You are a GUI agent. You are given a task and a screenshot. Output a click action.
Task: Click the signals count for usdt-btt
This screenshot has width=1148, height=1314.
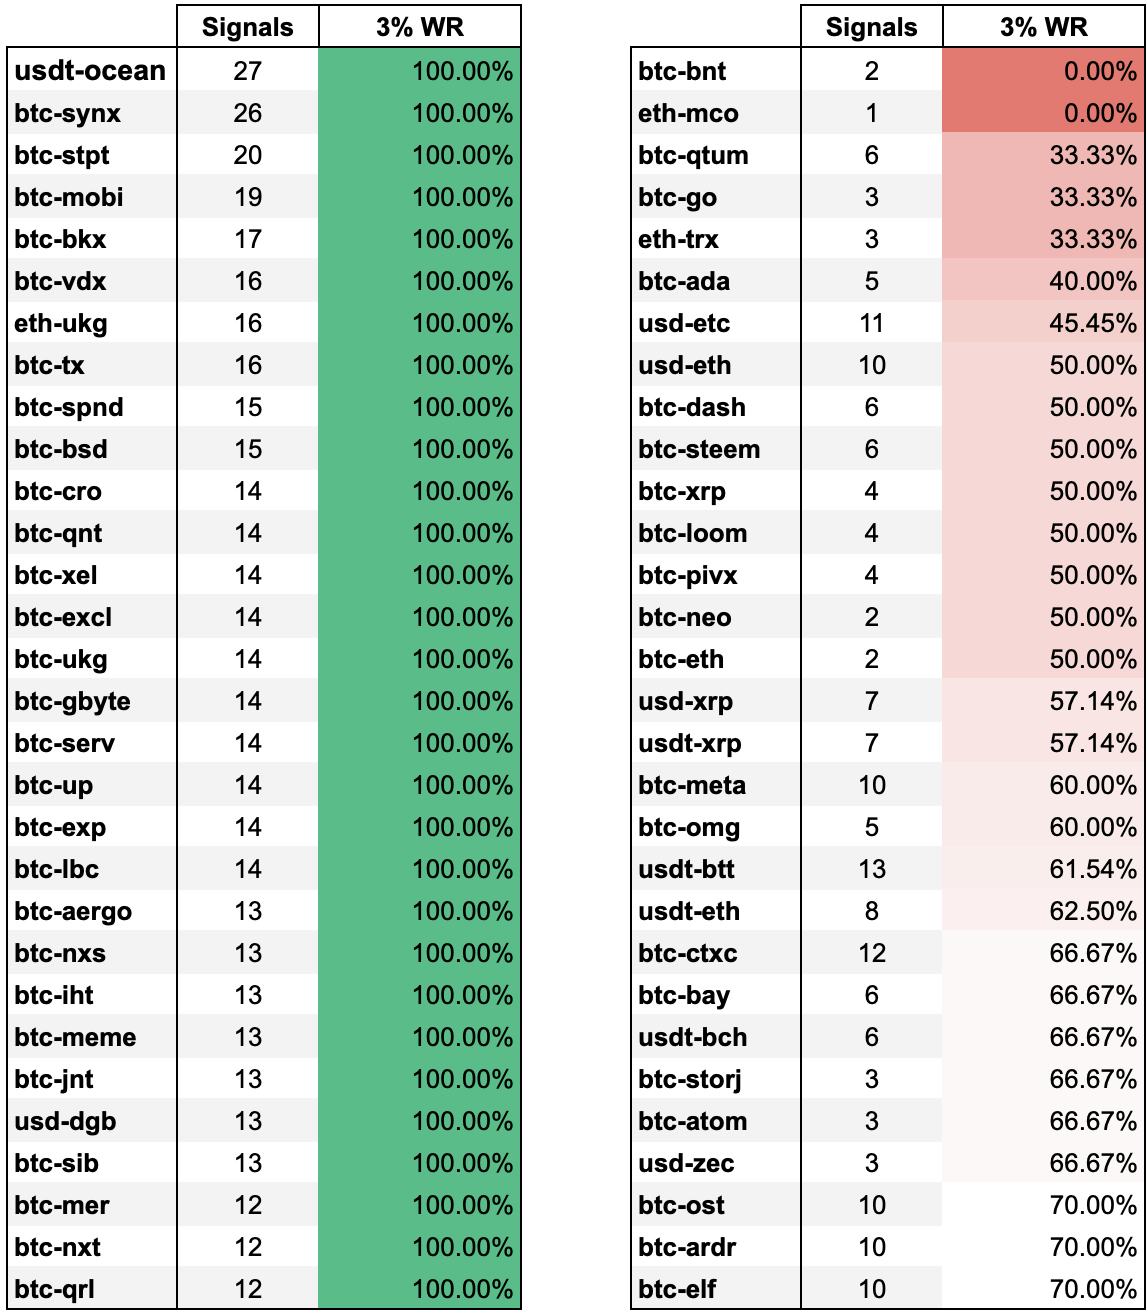871,869
